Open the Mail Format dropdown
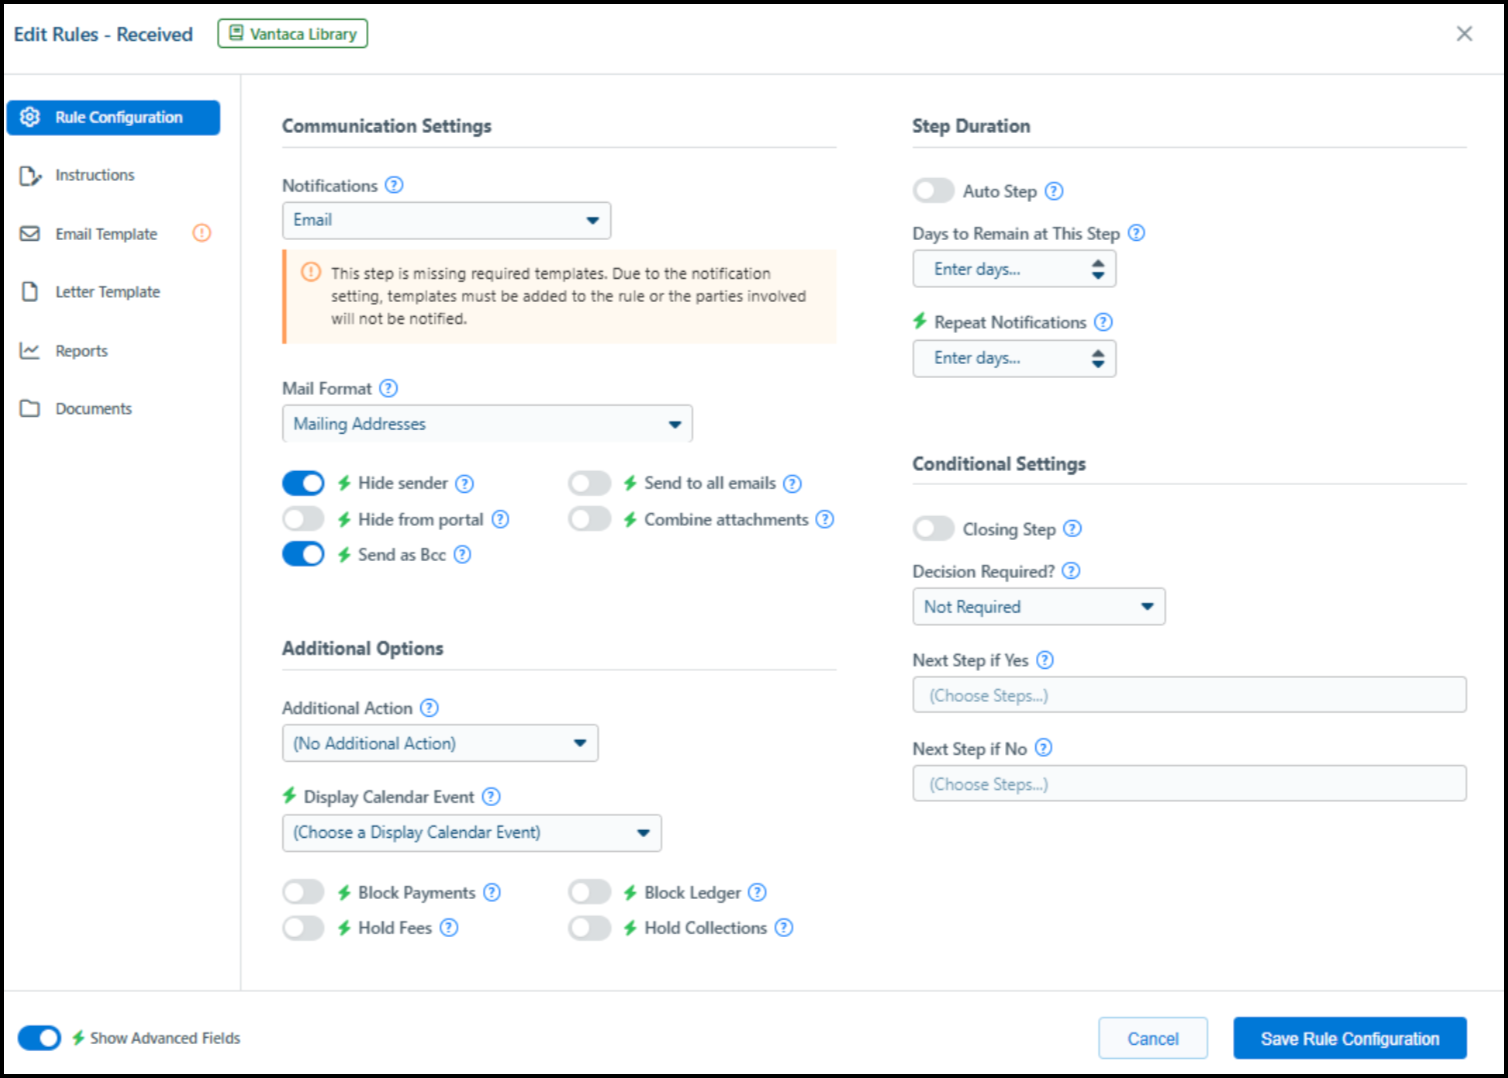The image size is (1508, 1078). pos(487,423)
